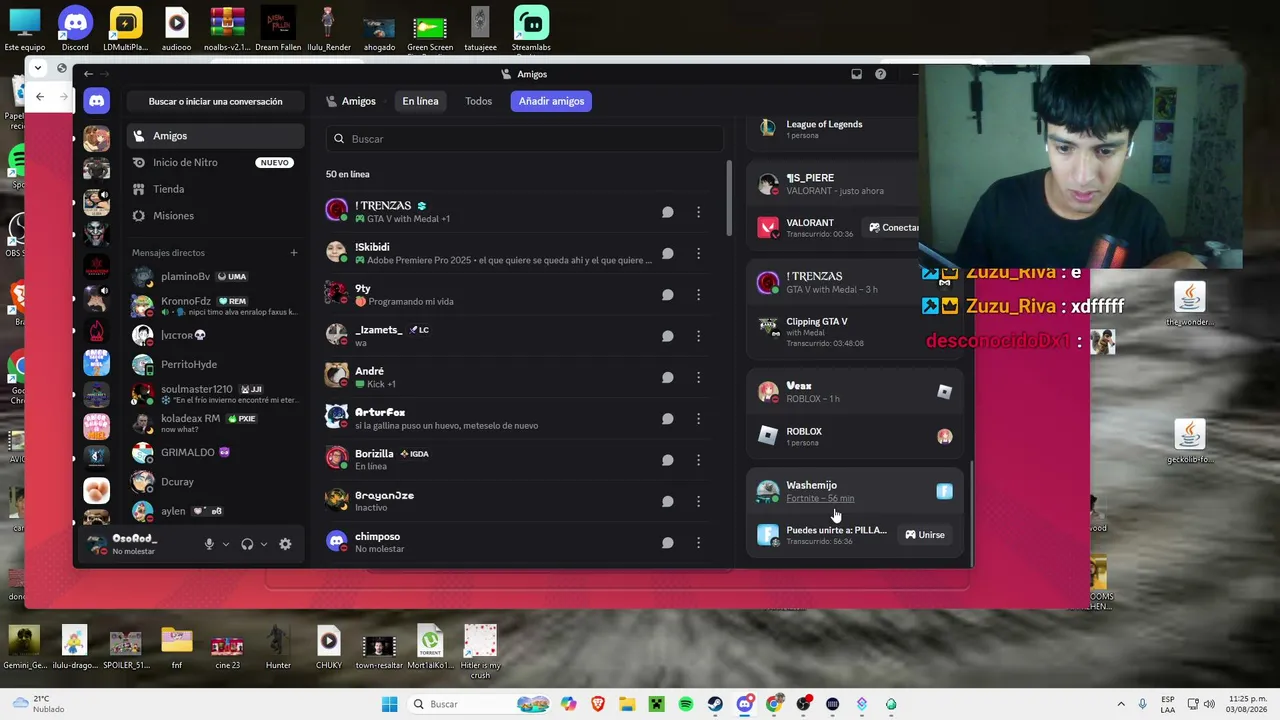Open the Discord inbox icon in title bar
1280x720 pixels.
click(x=856, y=74)
